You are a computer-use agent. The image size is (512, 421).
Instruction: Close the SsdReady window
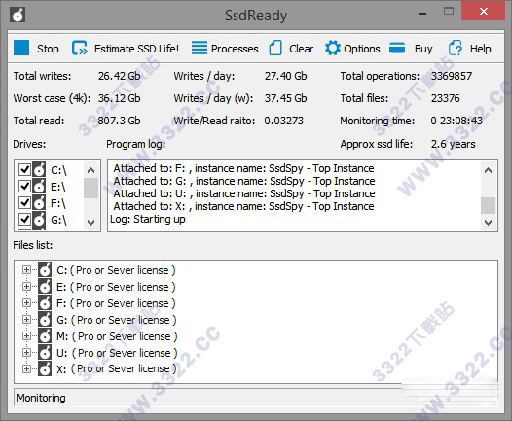pyautogui.click(x=483, y=12)
